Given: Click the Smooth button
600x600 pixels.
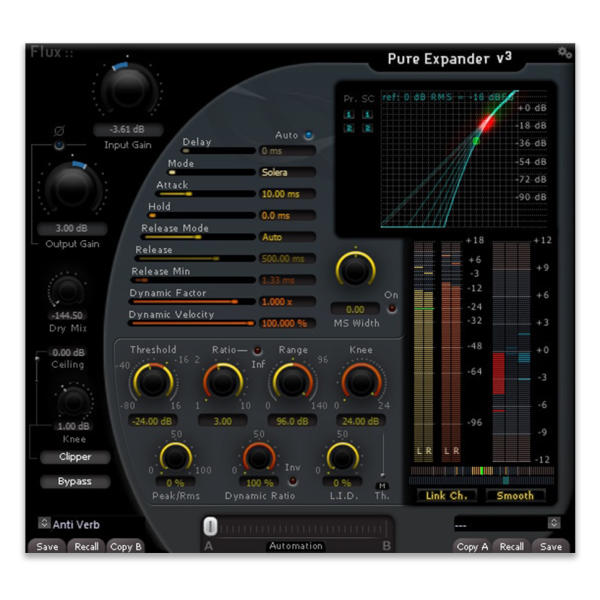Looking at the screenshot, I should click(515, 496).
